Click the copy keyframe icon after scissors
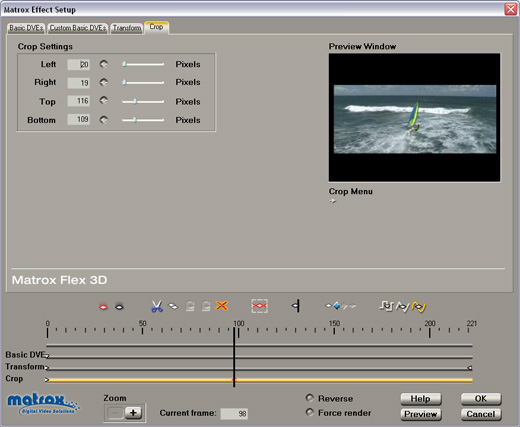 (x=173, y=306)
